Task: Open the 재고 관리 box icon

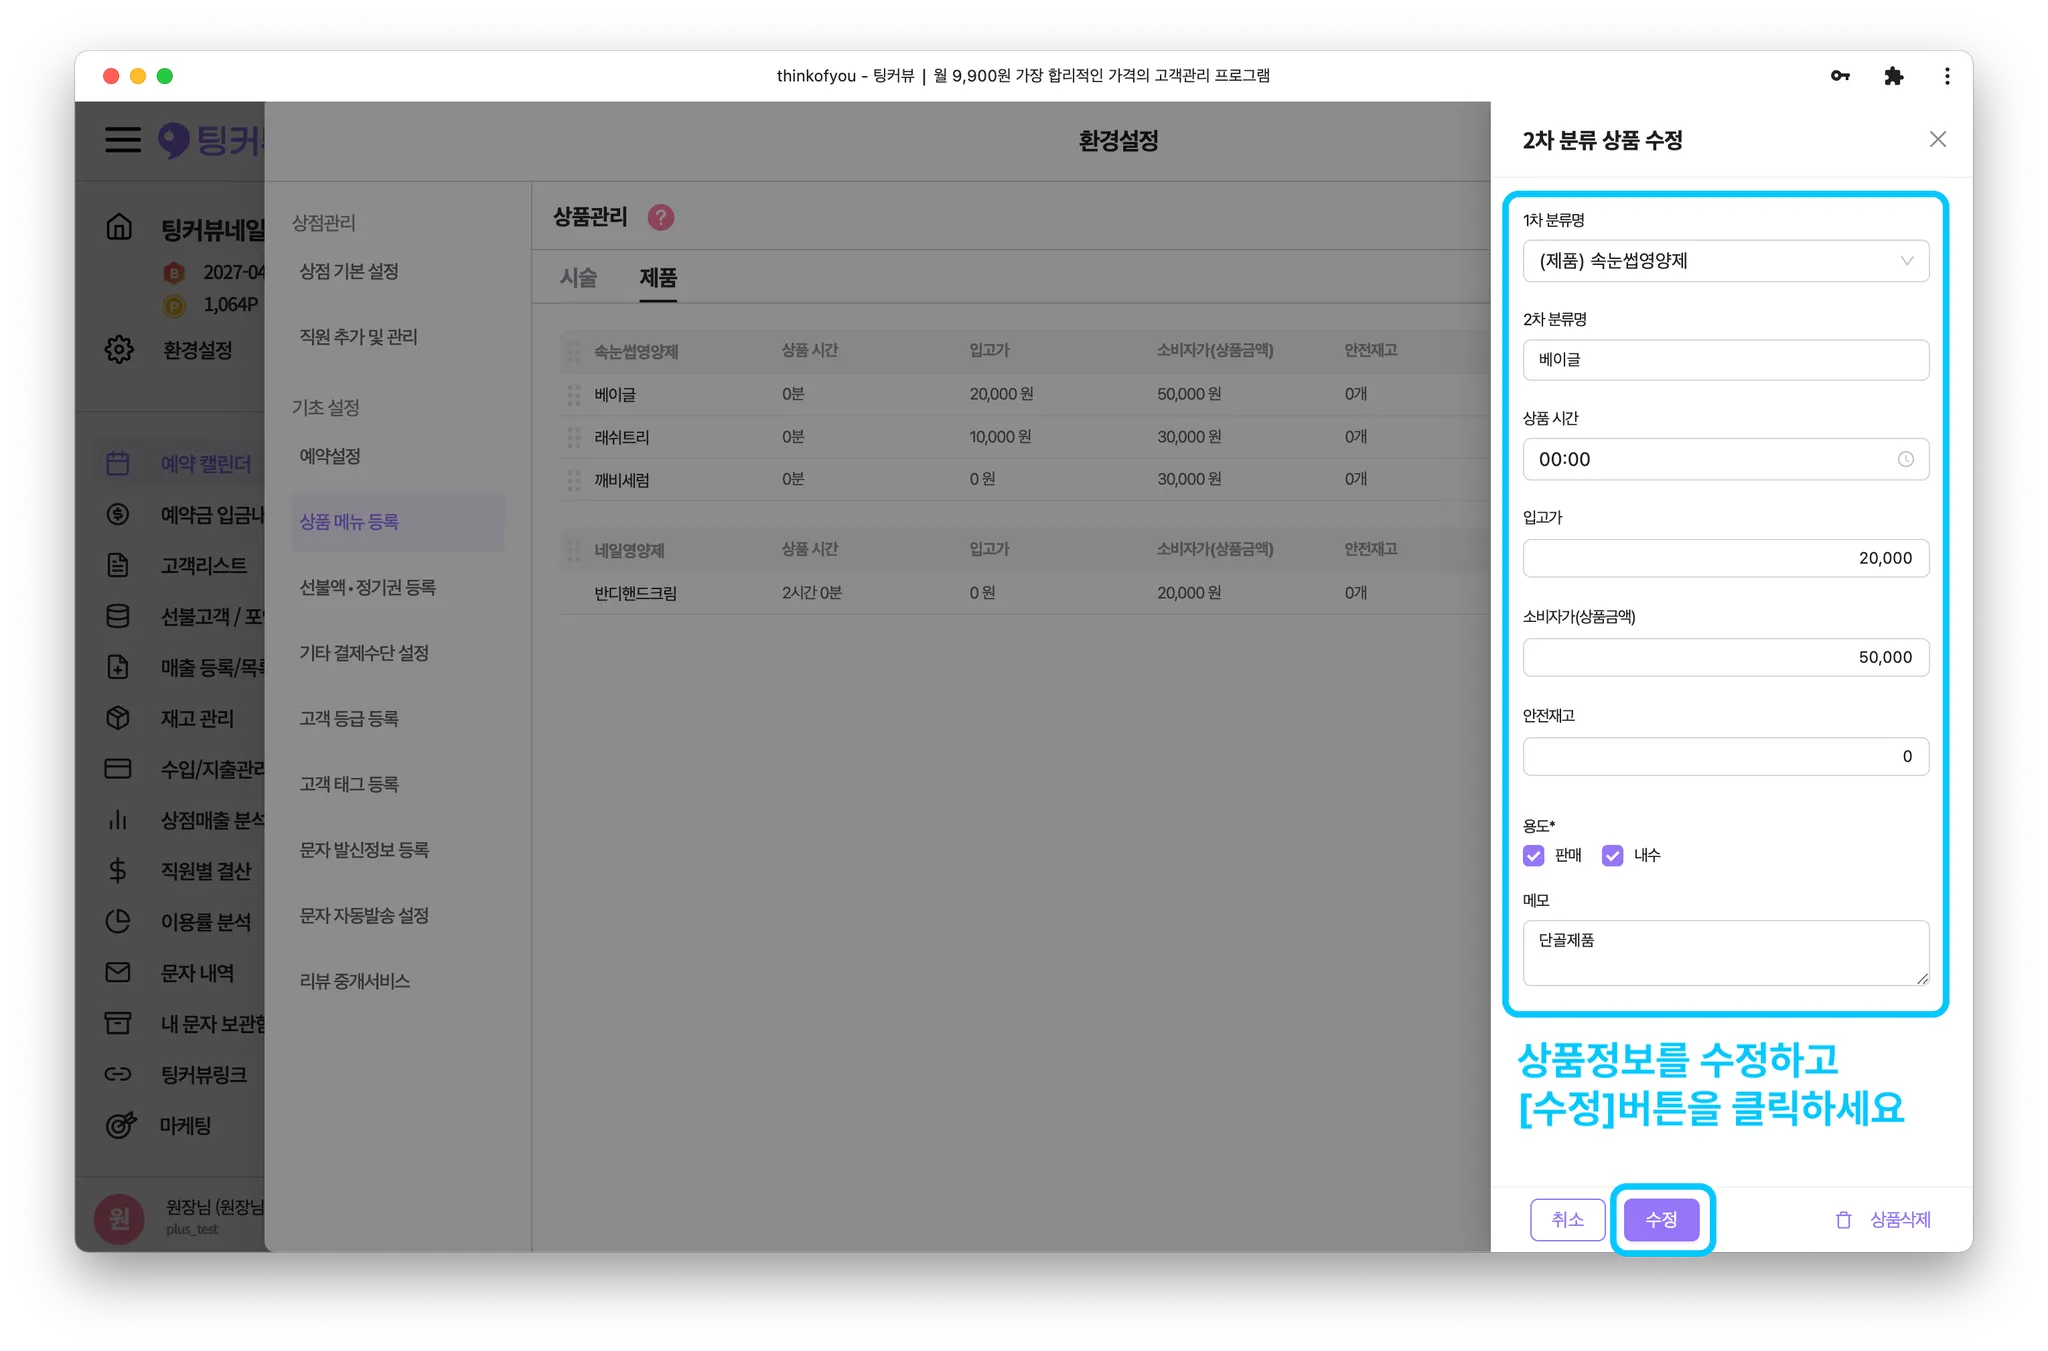Action: (118, 718)
